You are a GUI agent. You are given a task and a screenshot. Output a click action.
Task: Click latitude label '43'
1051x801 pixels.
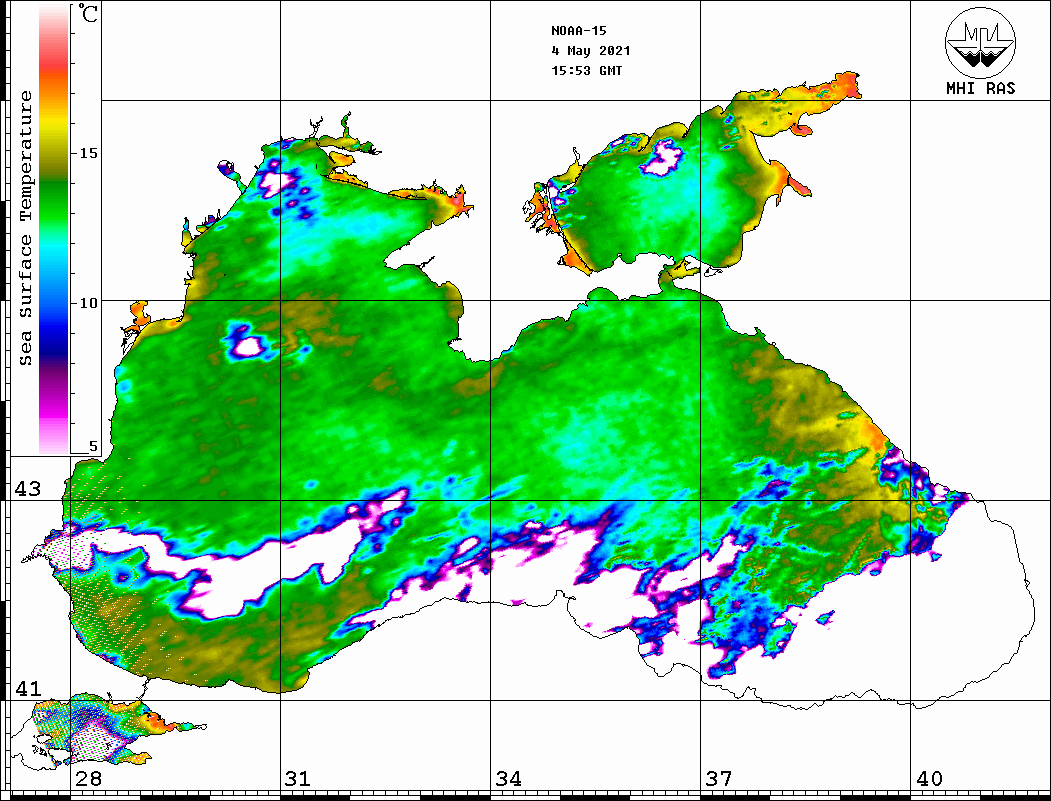click(28, 489)
